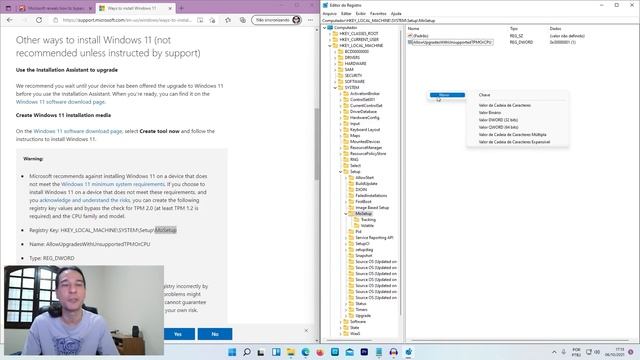Collapse the SYSTEM key node
The width and height of the screenshot is (640, 360).
pyautogui.click(x=336, y=87)
